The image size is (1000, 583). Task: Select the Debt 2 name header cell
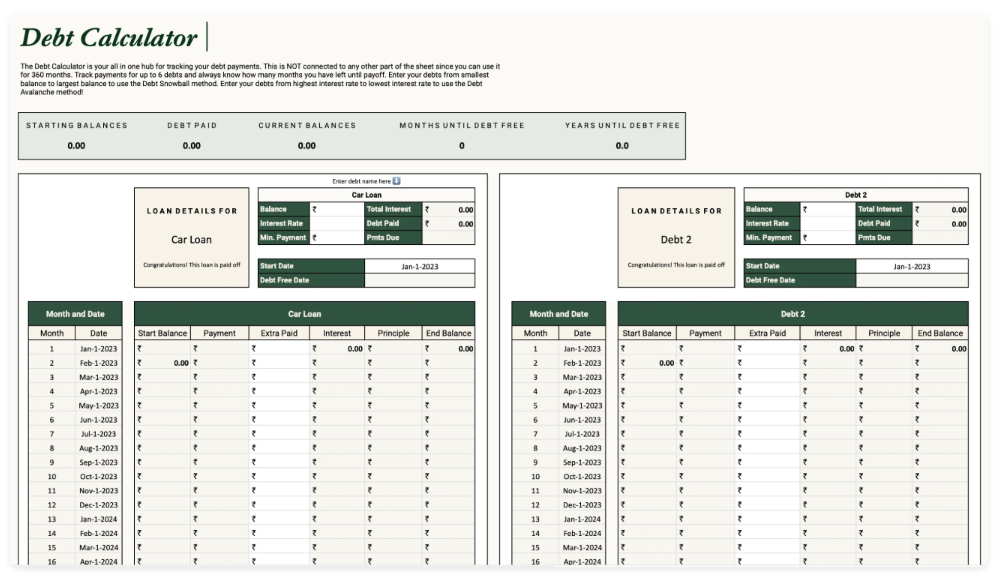tap(855, 195)
